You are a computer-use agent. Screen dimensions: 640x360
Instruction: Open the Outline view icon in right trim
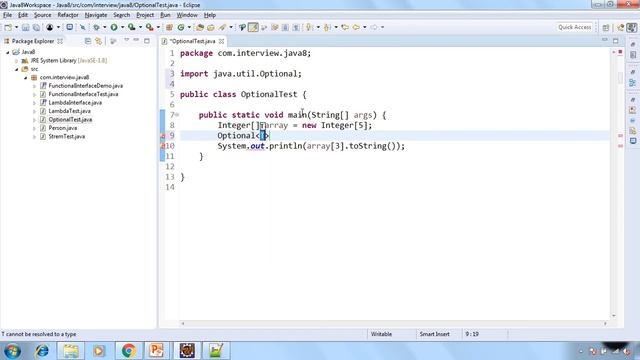coord(633,83)
